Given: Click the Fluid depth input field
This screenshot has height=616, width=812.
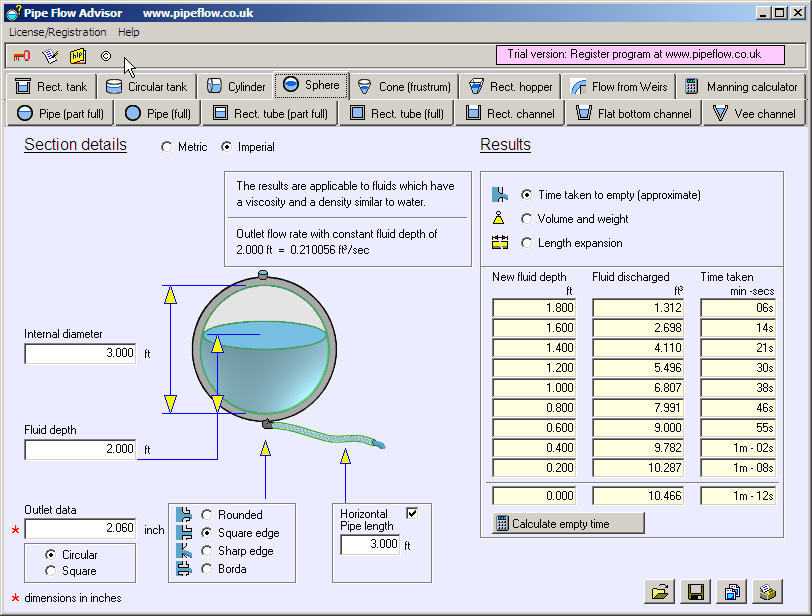Looking at the screenshot, I should [80, 449].
